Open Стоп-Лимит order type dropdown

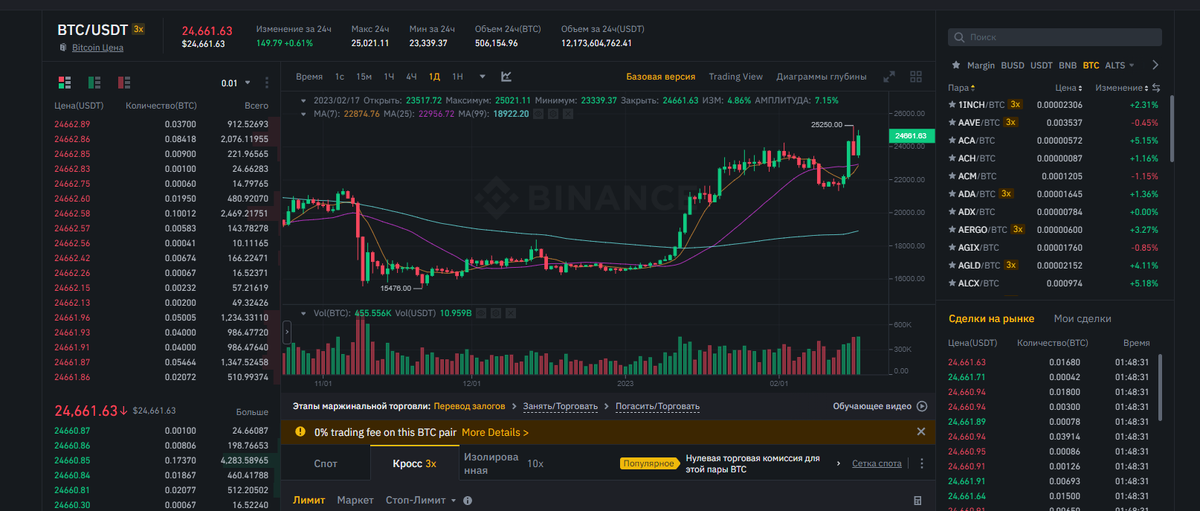pyautogui.click(x=420, y=500)
